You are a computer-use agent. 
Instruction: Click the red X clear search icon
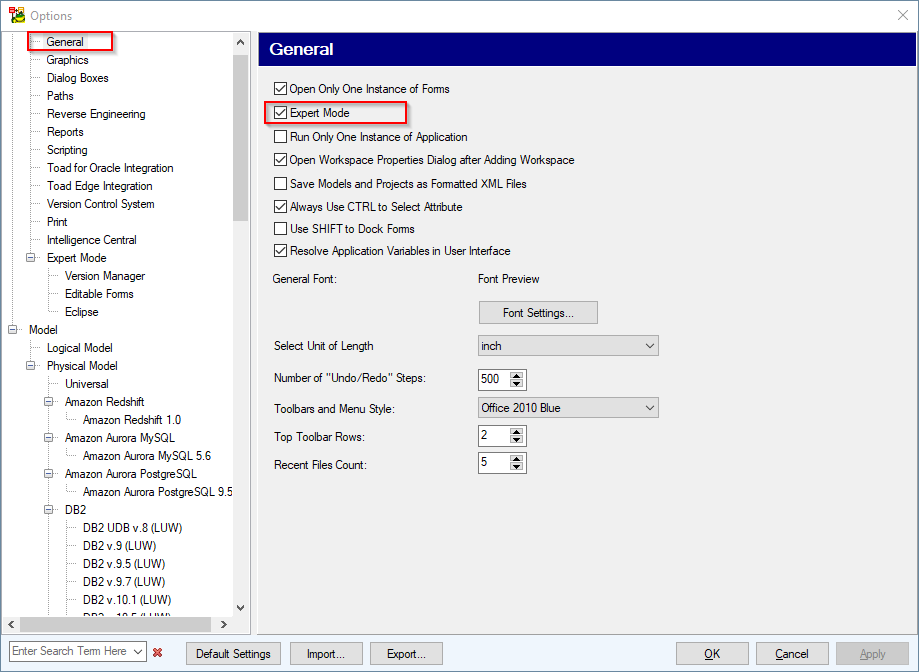157,652
